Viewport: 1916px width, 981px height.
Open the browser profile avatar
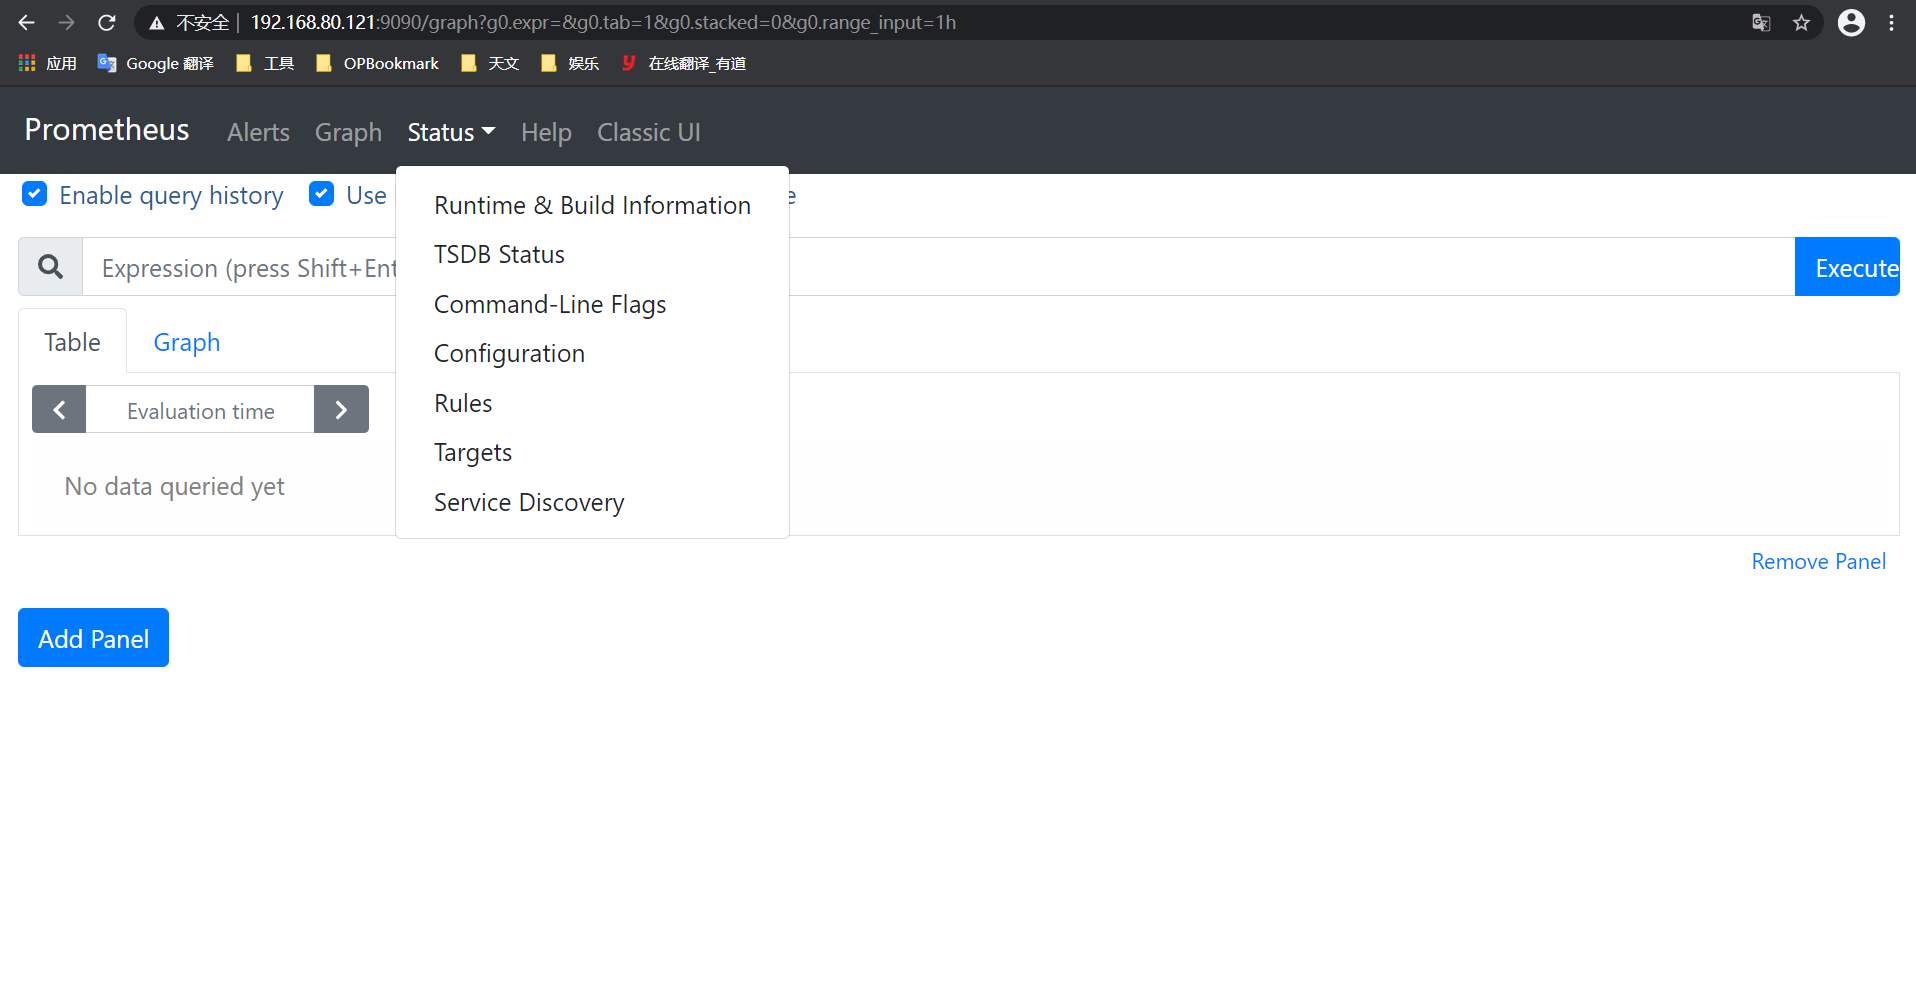tap(1851, 22)
